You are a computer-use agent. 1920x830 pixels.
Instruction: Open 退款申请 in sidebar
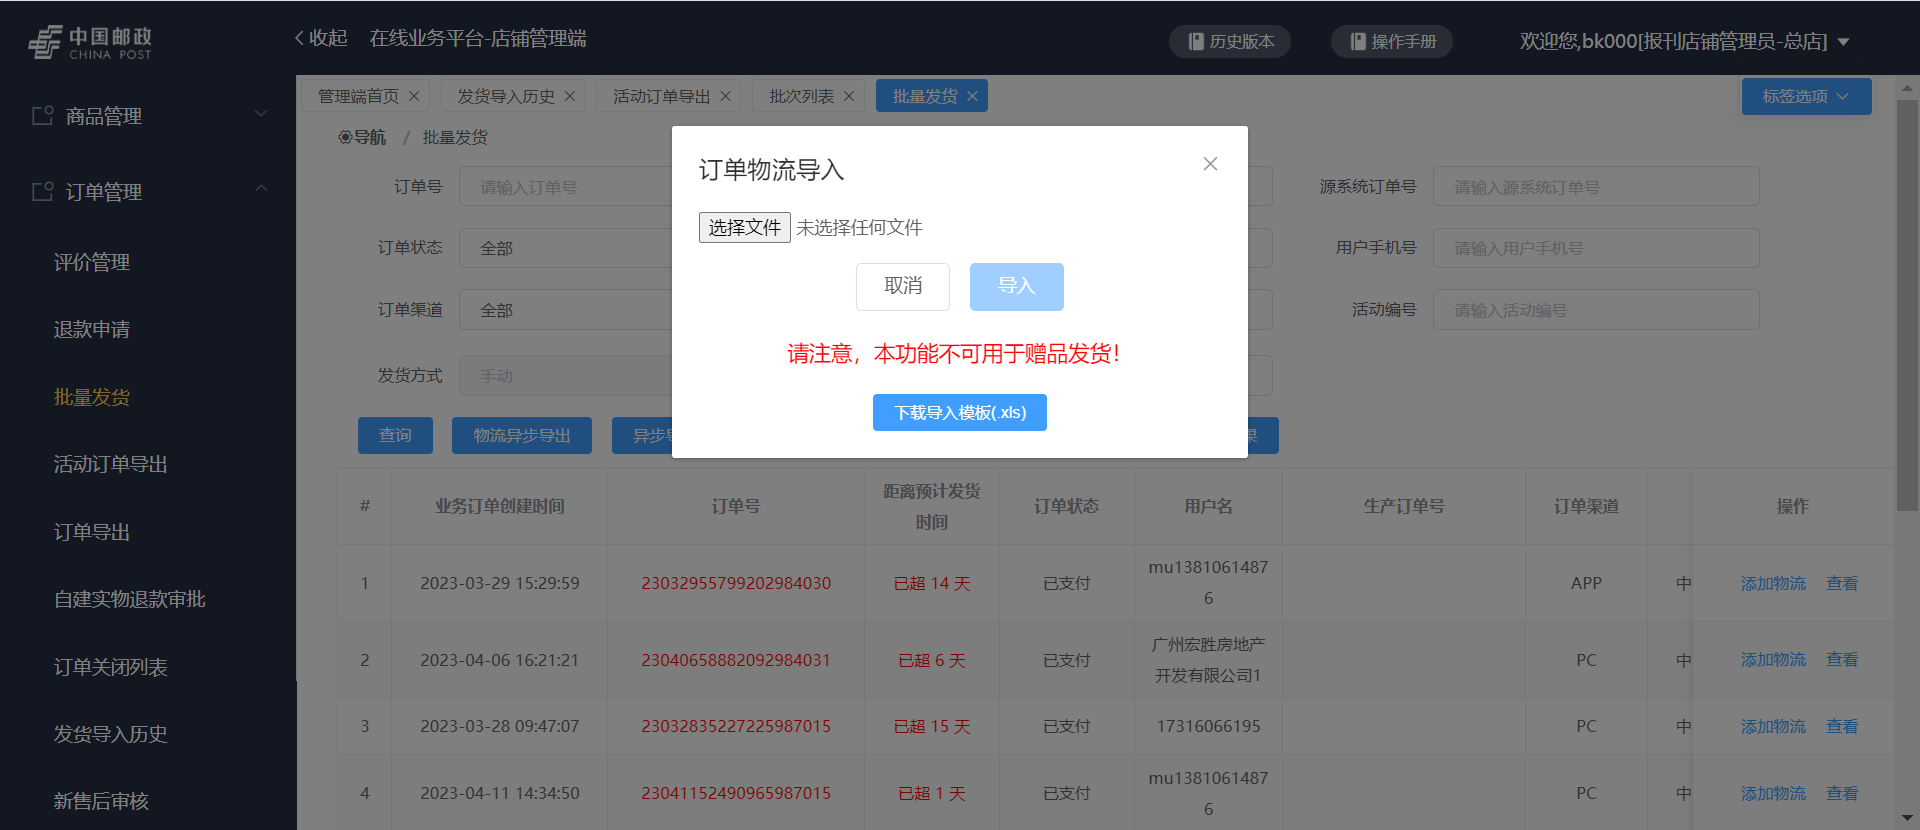click(92, 329)
